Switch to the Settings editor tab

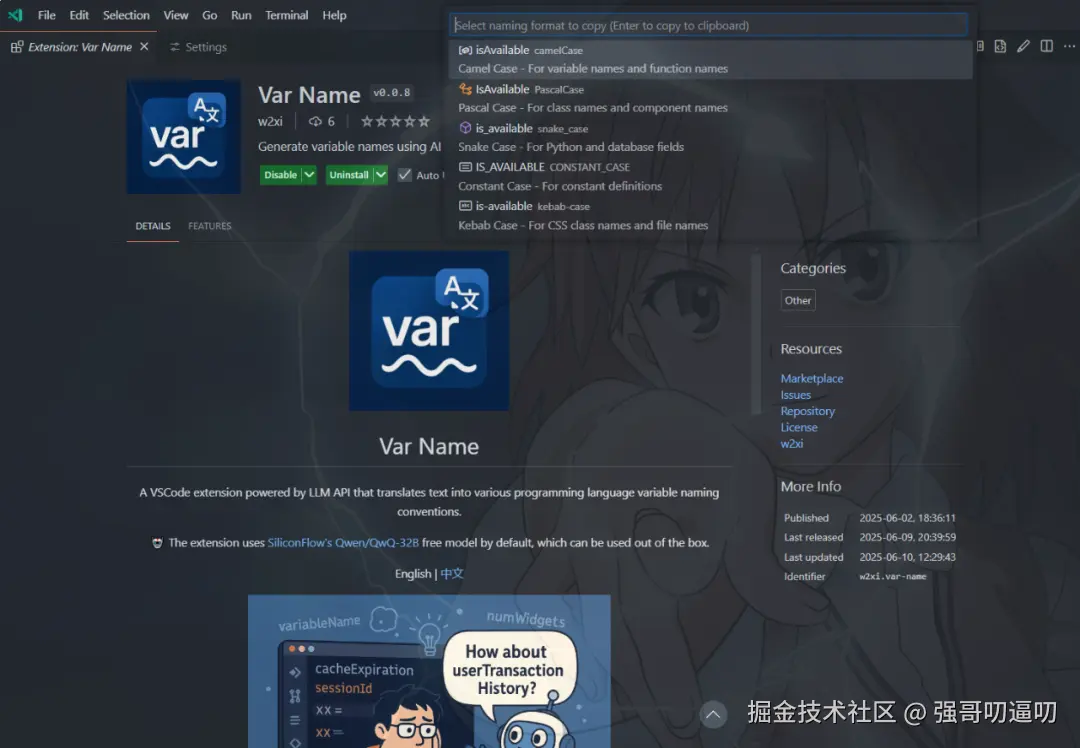[x=198, y=47]
